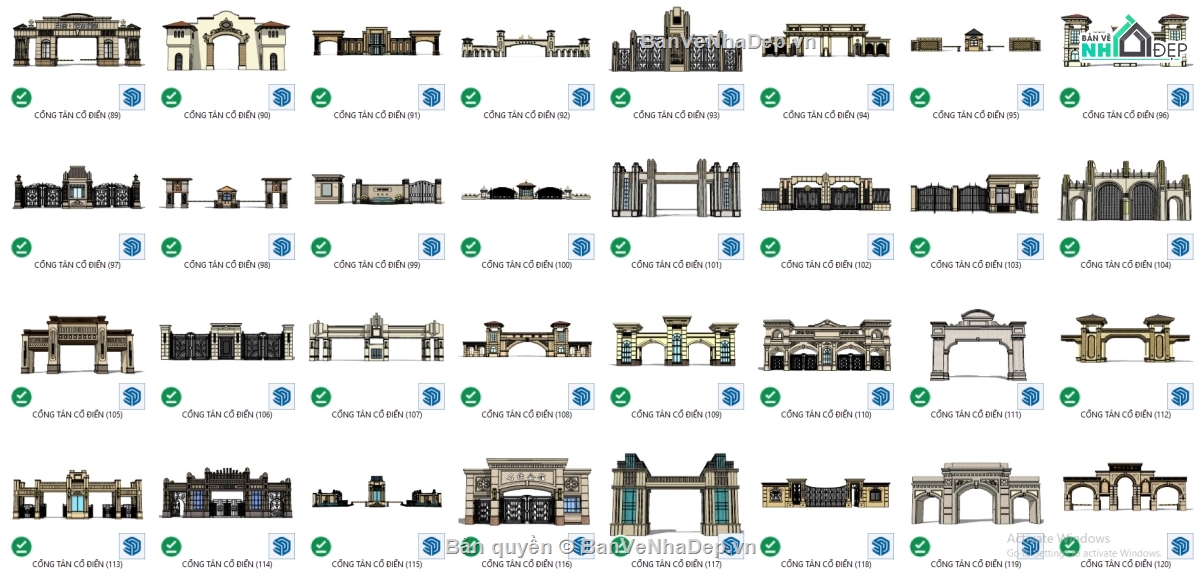The width and height of the screenshot is (1200, 575).
Task: Click the SketchUp icon of file (97)
Action: (x=132, y=247)
